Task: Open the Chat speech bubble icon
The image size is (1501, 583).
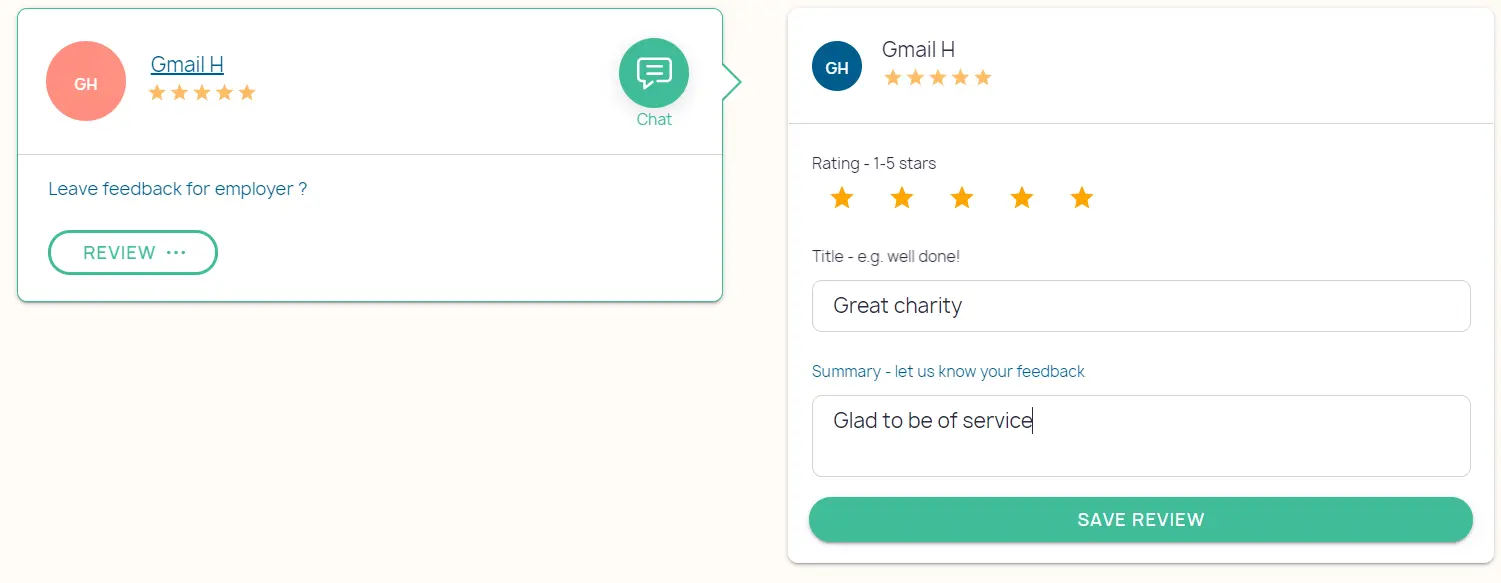Action: (x=654, y=73)
